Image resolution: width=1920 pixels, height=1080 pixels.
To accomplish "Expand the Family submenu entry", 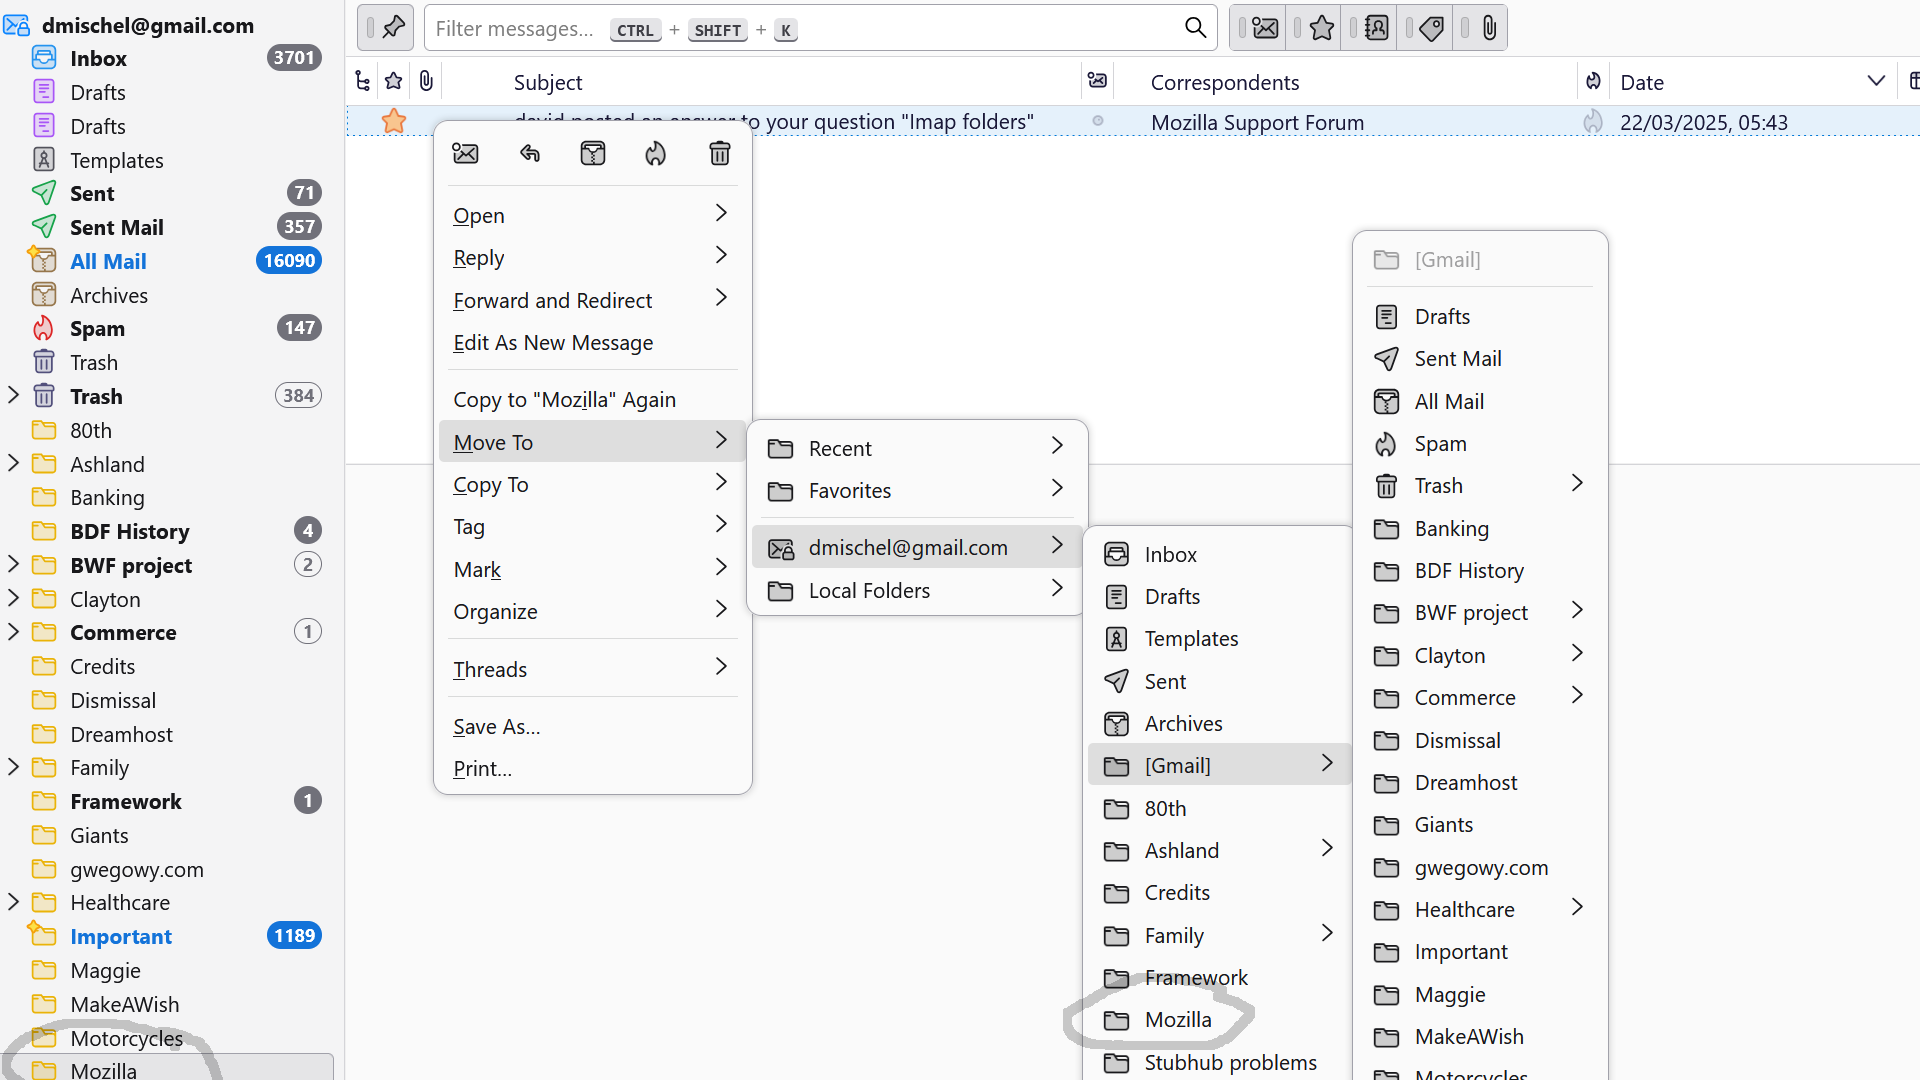I will 1219,935.
